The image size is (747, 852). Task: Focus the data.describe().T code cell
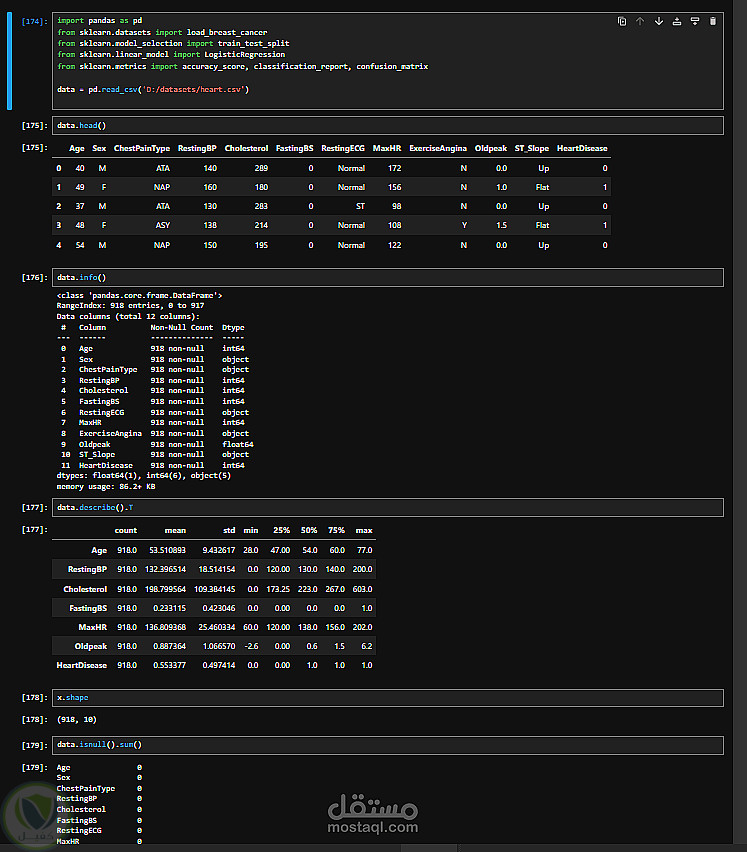(x=388, y=508)
